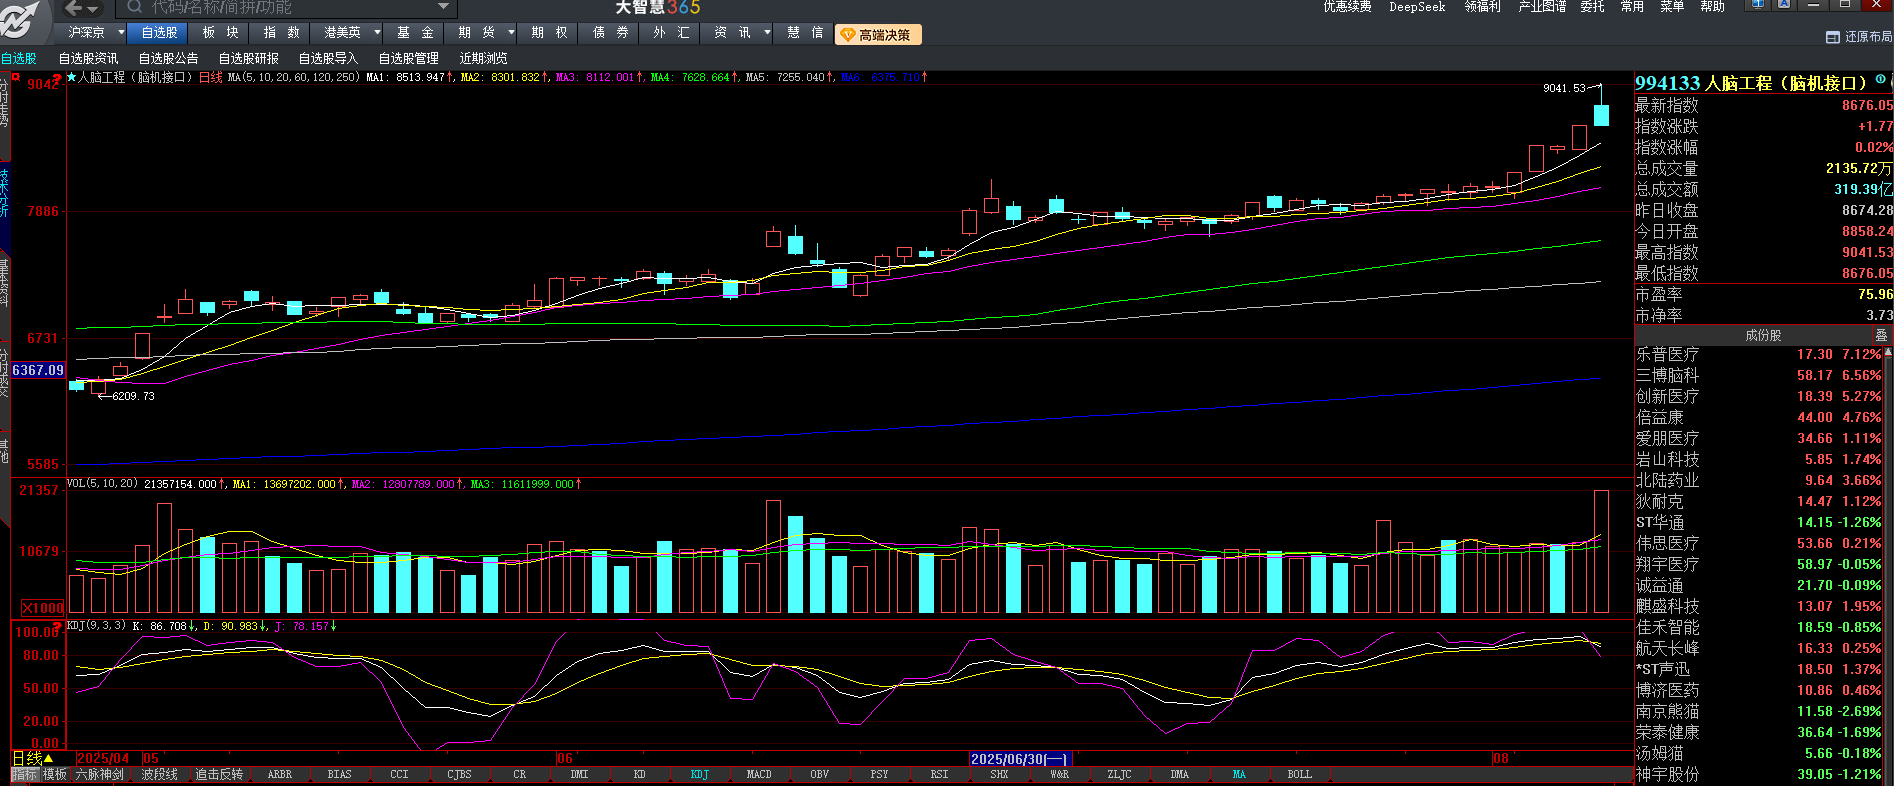The image size is (1894, 786).
Task: Expand the 港美英 dropdown arrow
Action: [x=377, y=33]
